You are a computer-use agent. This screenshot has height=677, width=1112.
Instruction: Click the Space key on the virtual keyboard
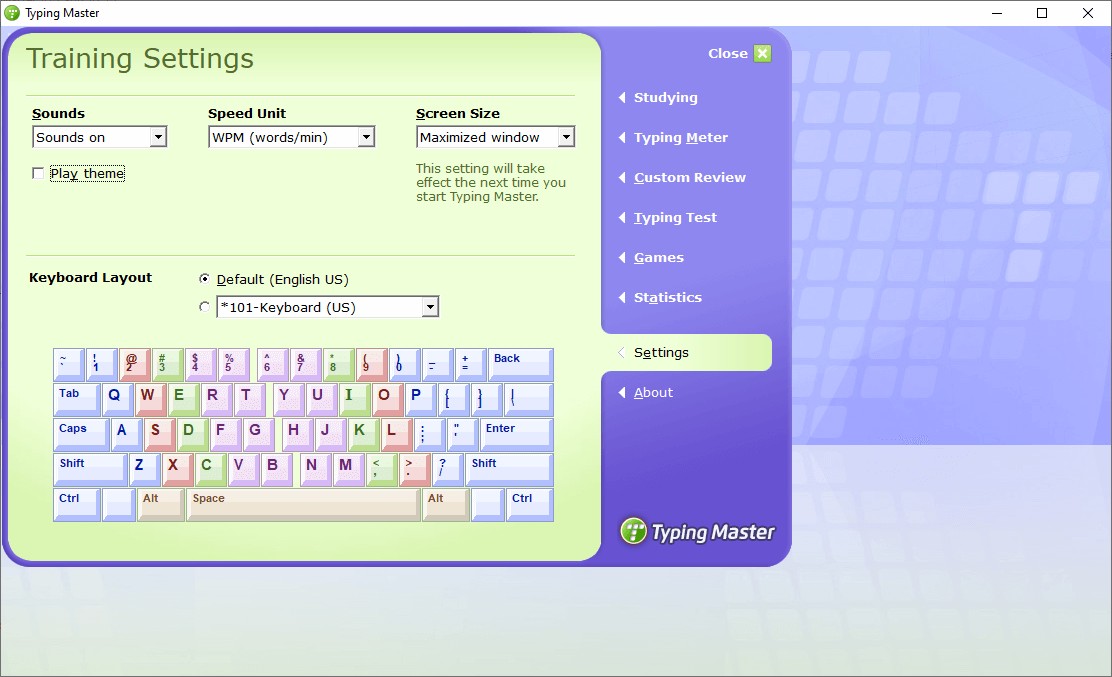click(303, 503)
